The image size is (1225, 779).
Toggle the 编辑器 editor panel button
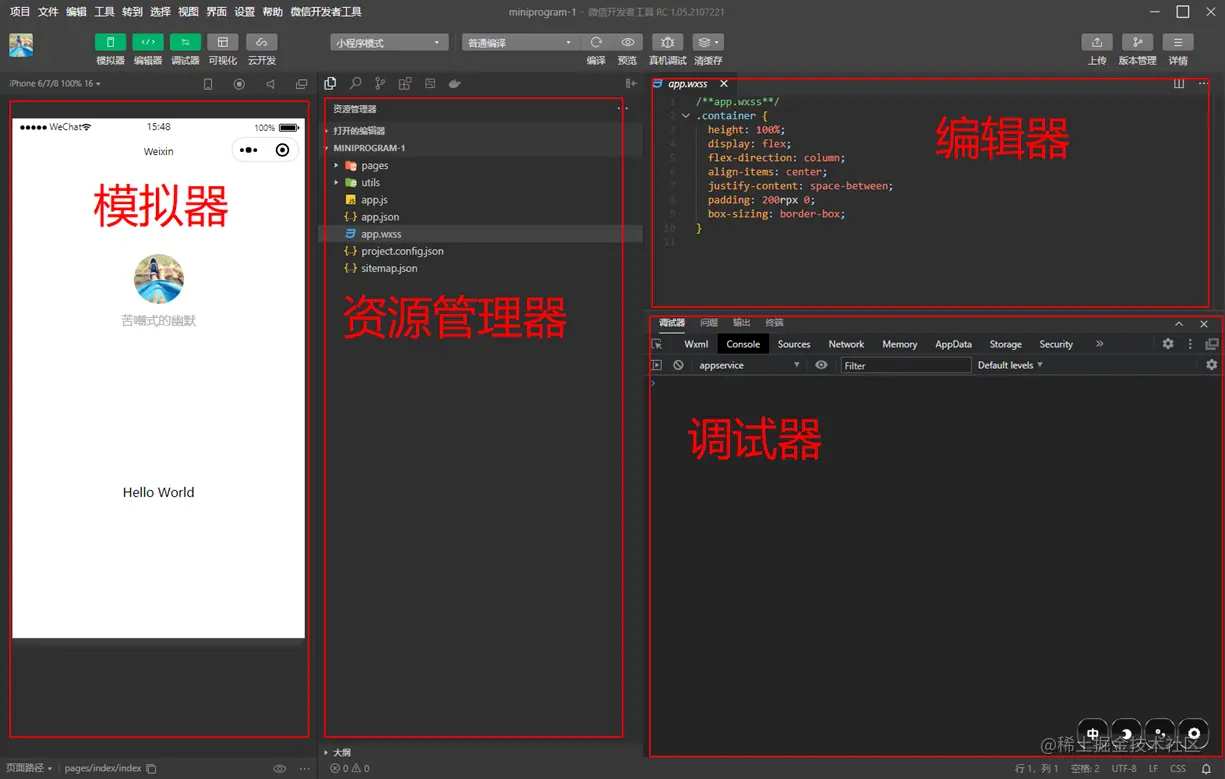(x=148, y=42)
